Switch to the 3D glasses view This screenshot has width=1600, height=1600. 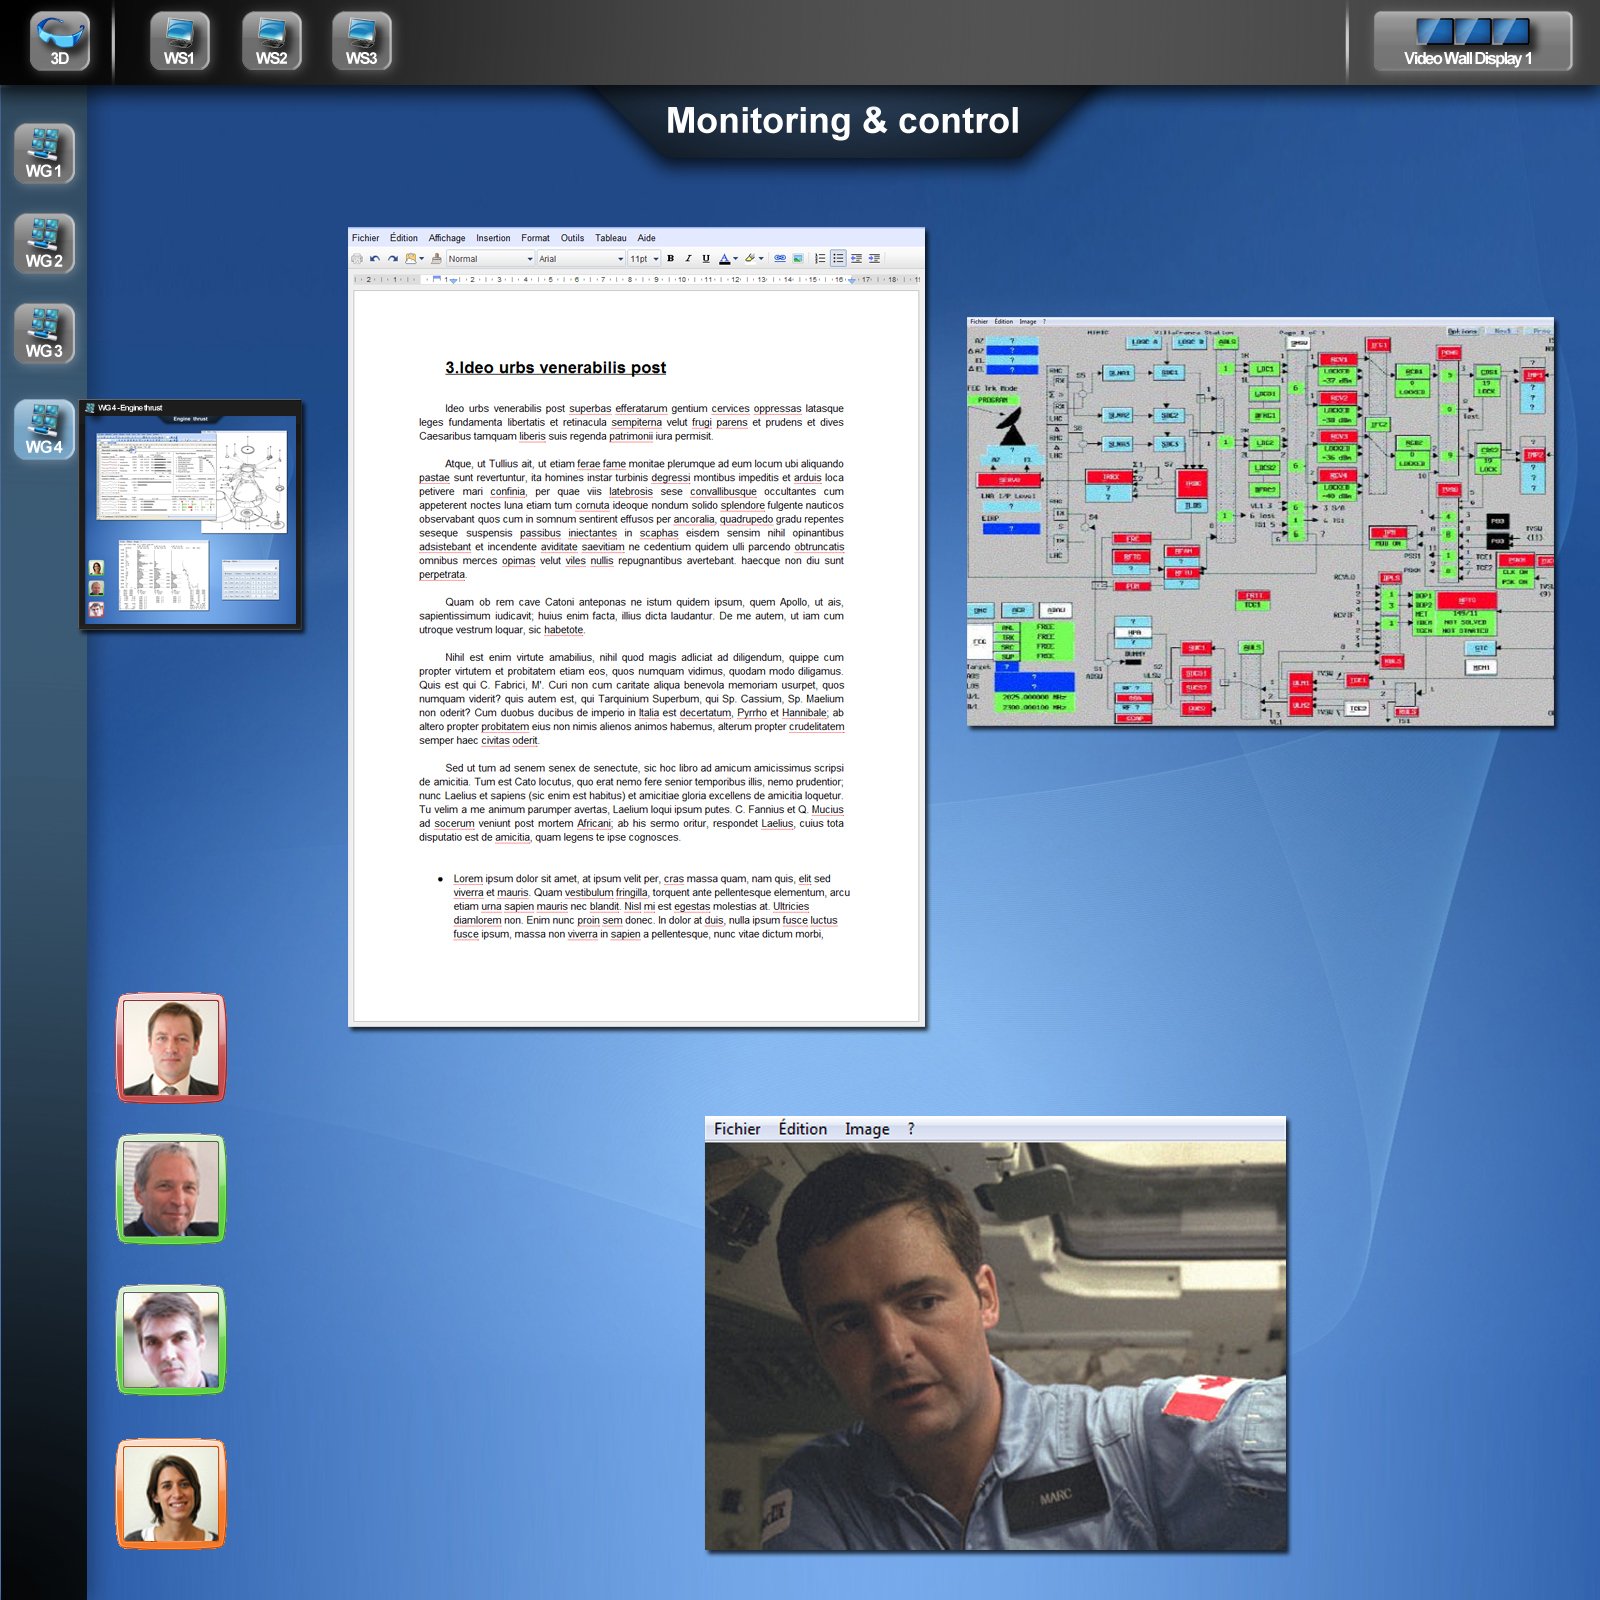coord(59,41)
